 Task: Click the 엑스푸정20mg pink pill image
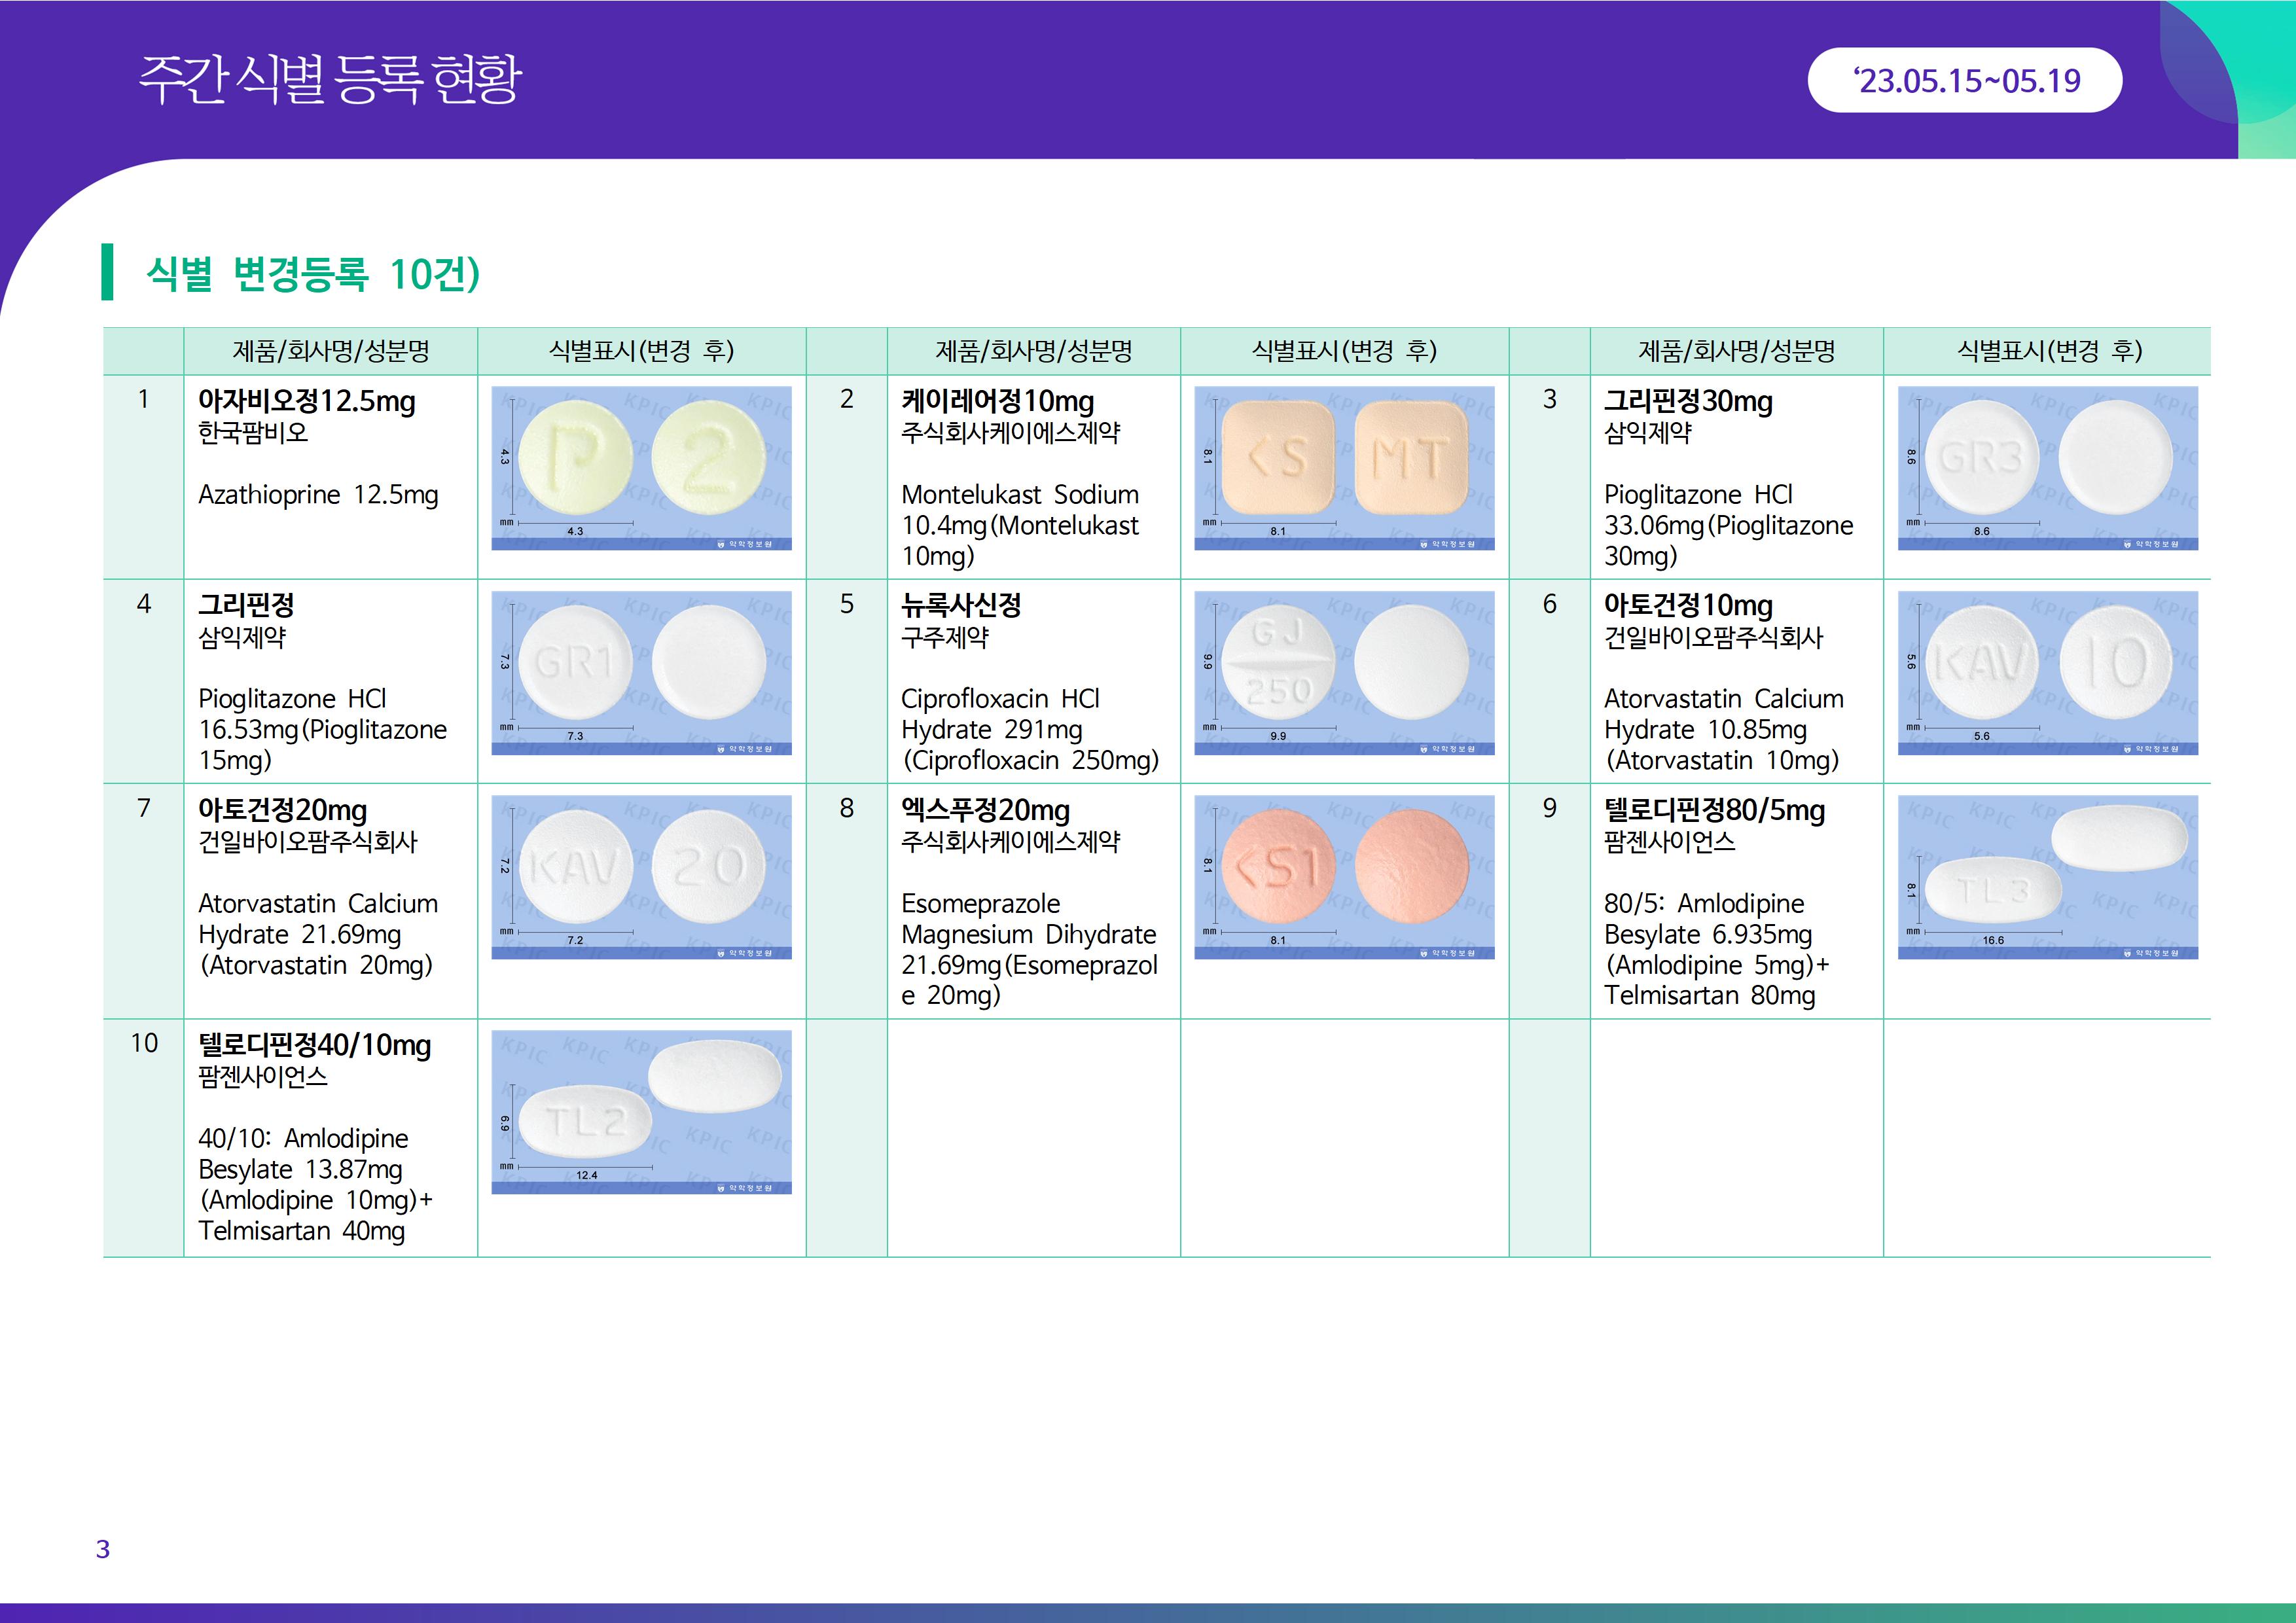(1344, 877)
